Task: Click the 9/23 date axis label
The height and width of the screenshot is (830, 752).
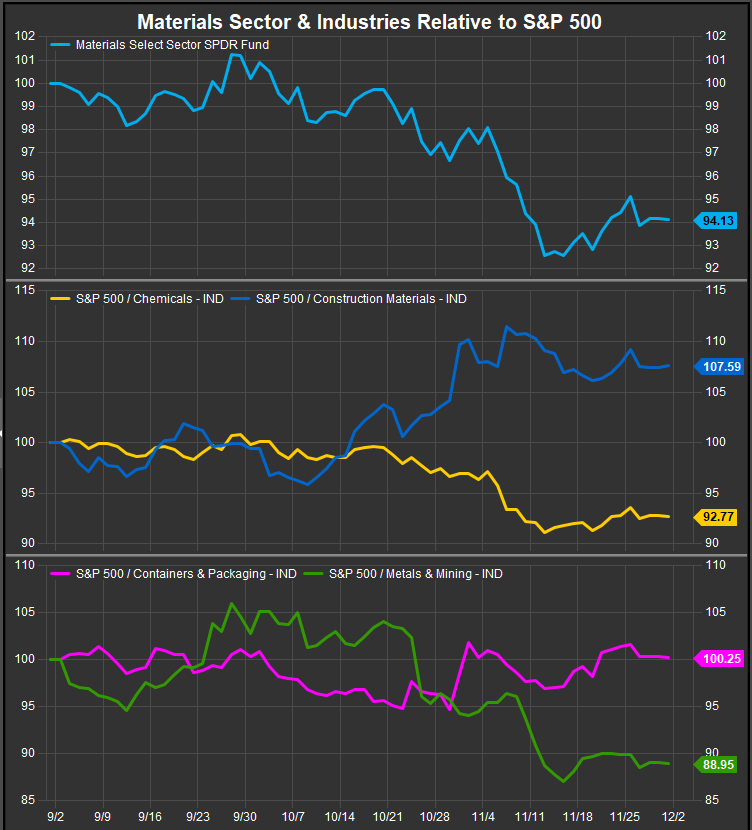Action: coord(198,817)
